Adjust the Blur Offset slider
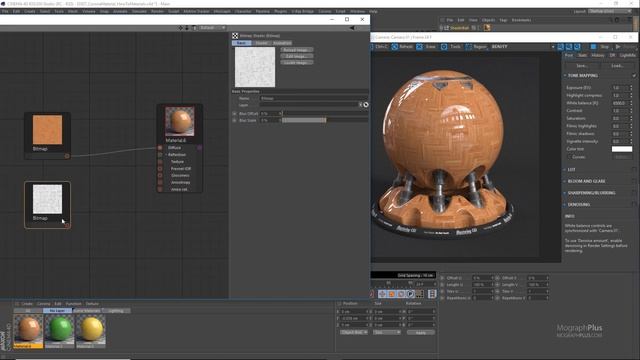 (x=325, y=113)
